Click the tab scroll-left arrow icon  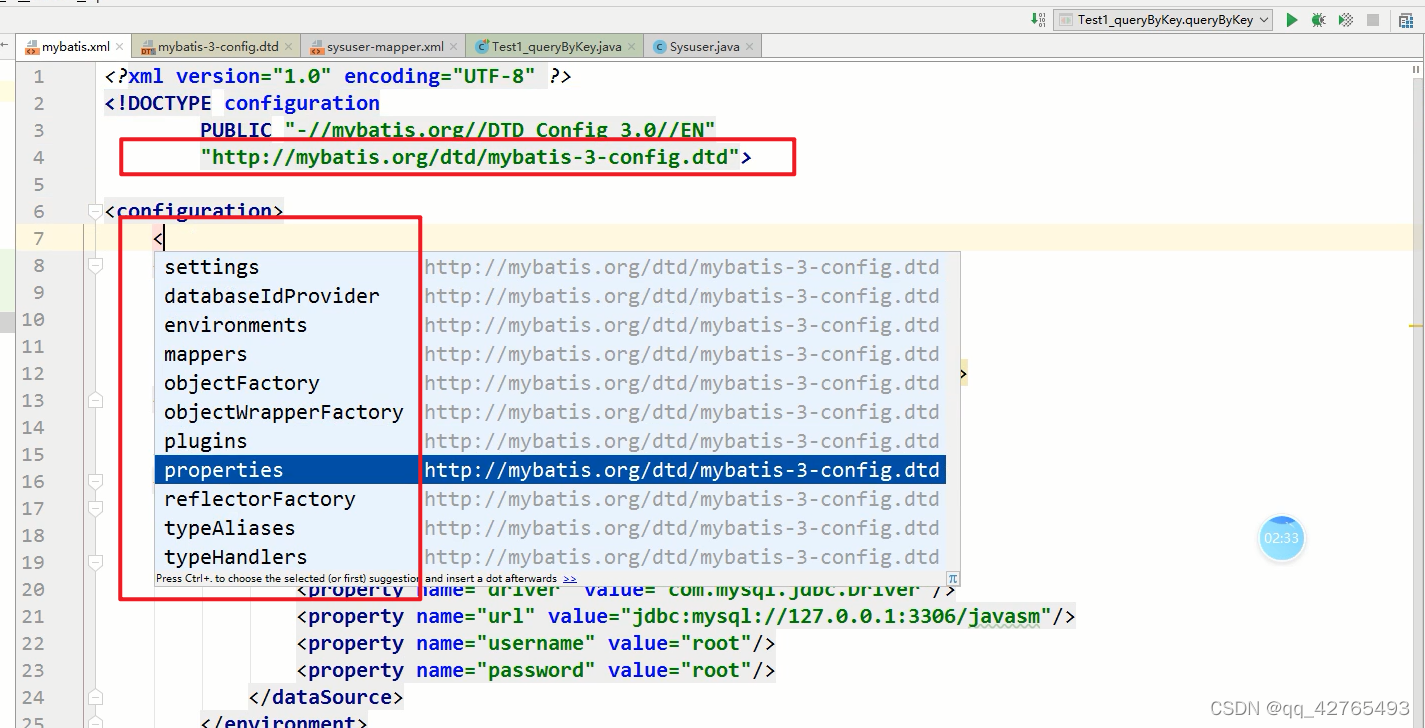pos(5,46)
